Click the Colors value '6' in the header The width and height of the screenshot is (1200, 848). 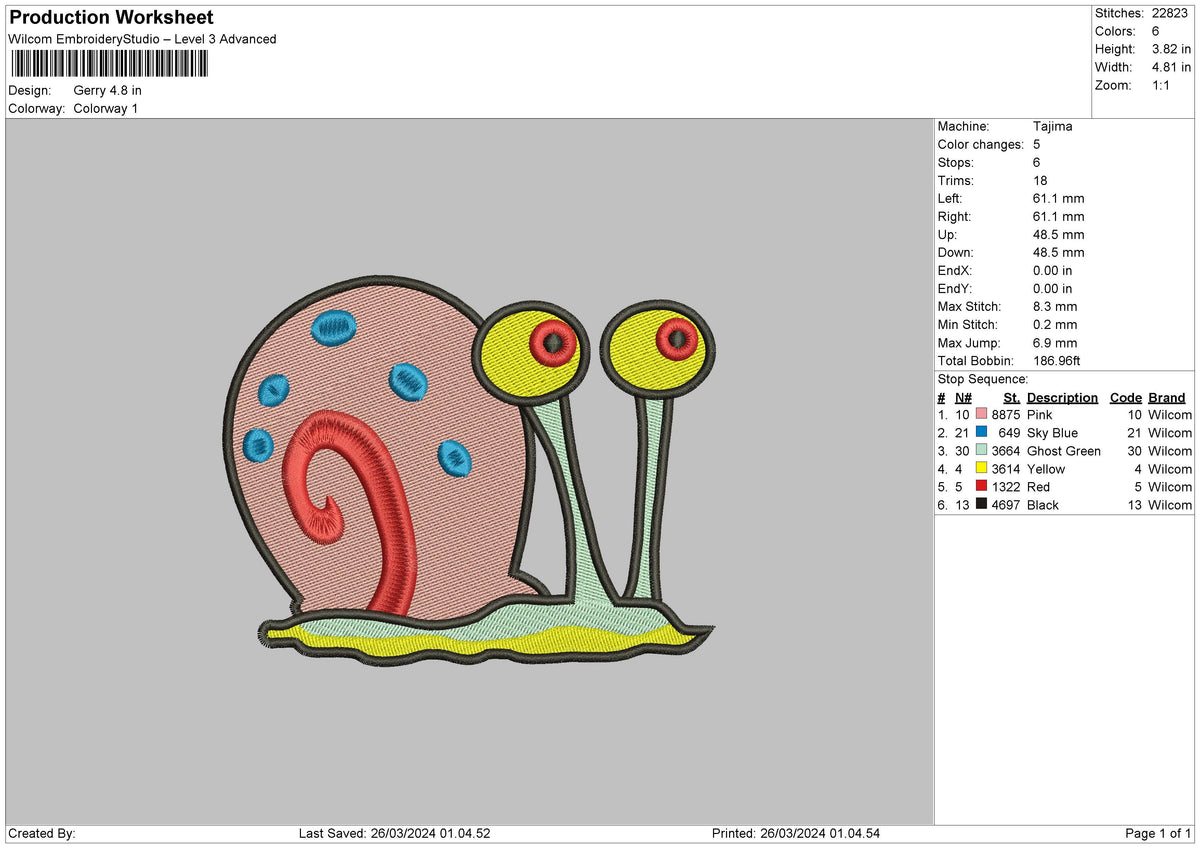[x=1155, y=31]
